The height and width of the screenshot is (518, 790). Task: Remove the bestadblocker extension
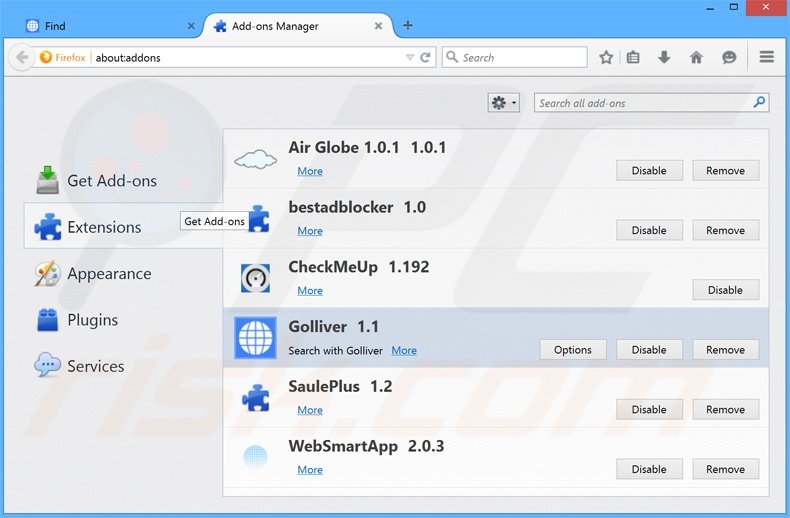[726, 230]
